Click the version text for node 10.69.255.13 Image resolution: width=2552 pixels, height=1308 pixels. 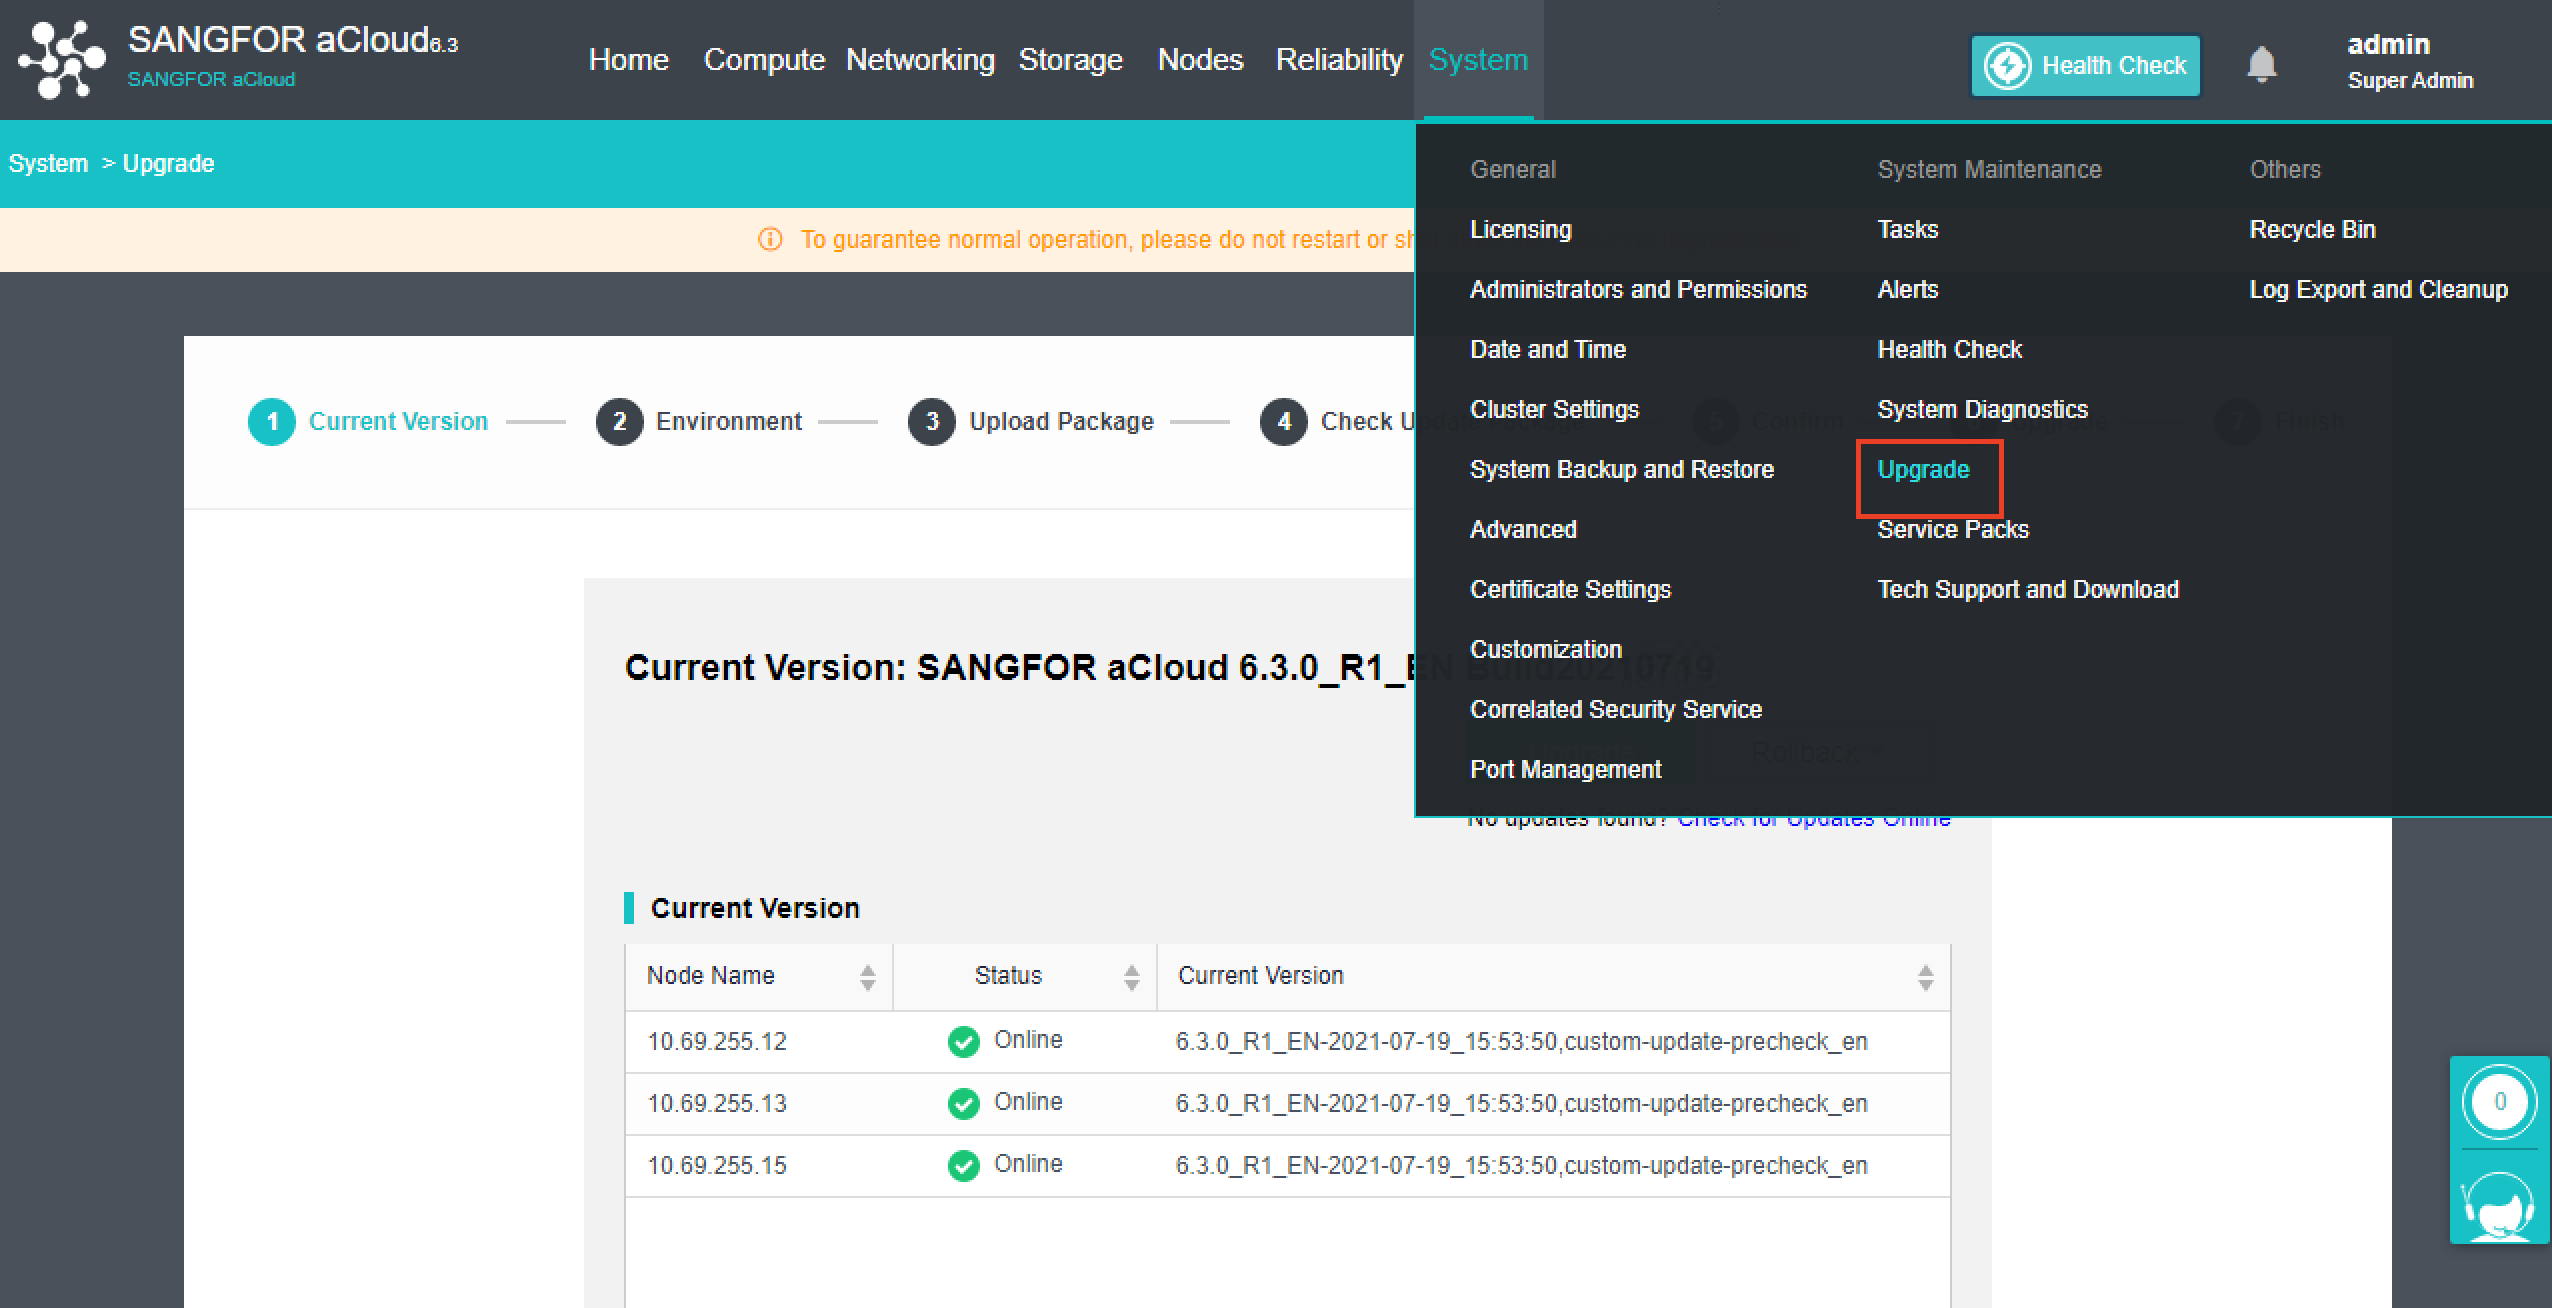pos(1522,1104)
